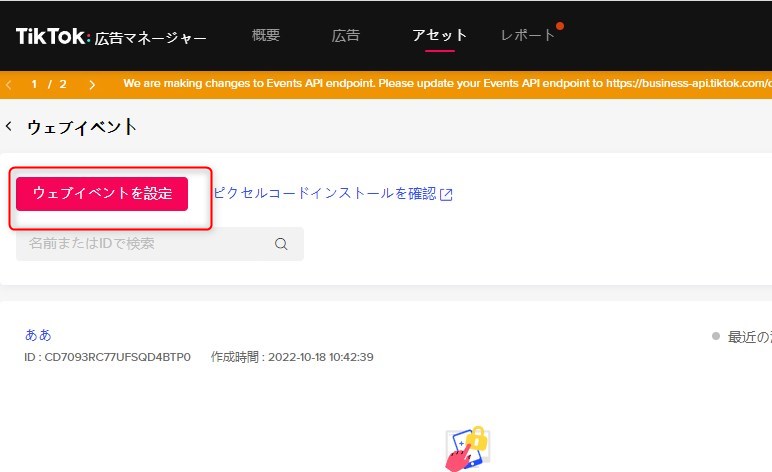The image size is (772, 472).
Task: Go back using arrow beside ウェブイベント
Action: click(10, 127)
